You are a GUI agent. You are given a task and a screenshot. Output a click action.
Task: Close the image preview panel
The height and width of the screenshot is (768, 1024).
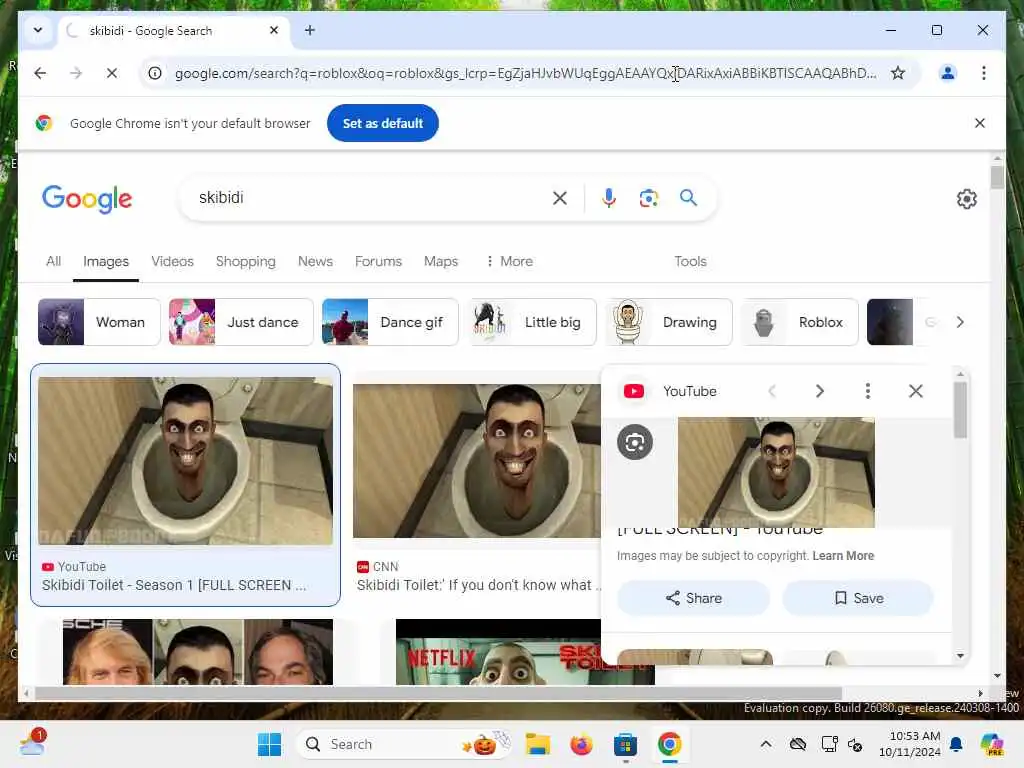click(916, 391)
